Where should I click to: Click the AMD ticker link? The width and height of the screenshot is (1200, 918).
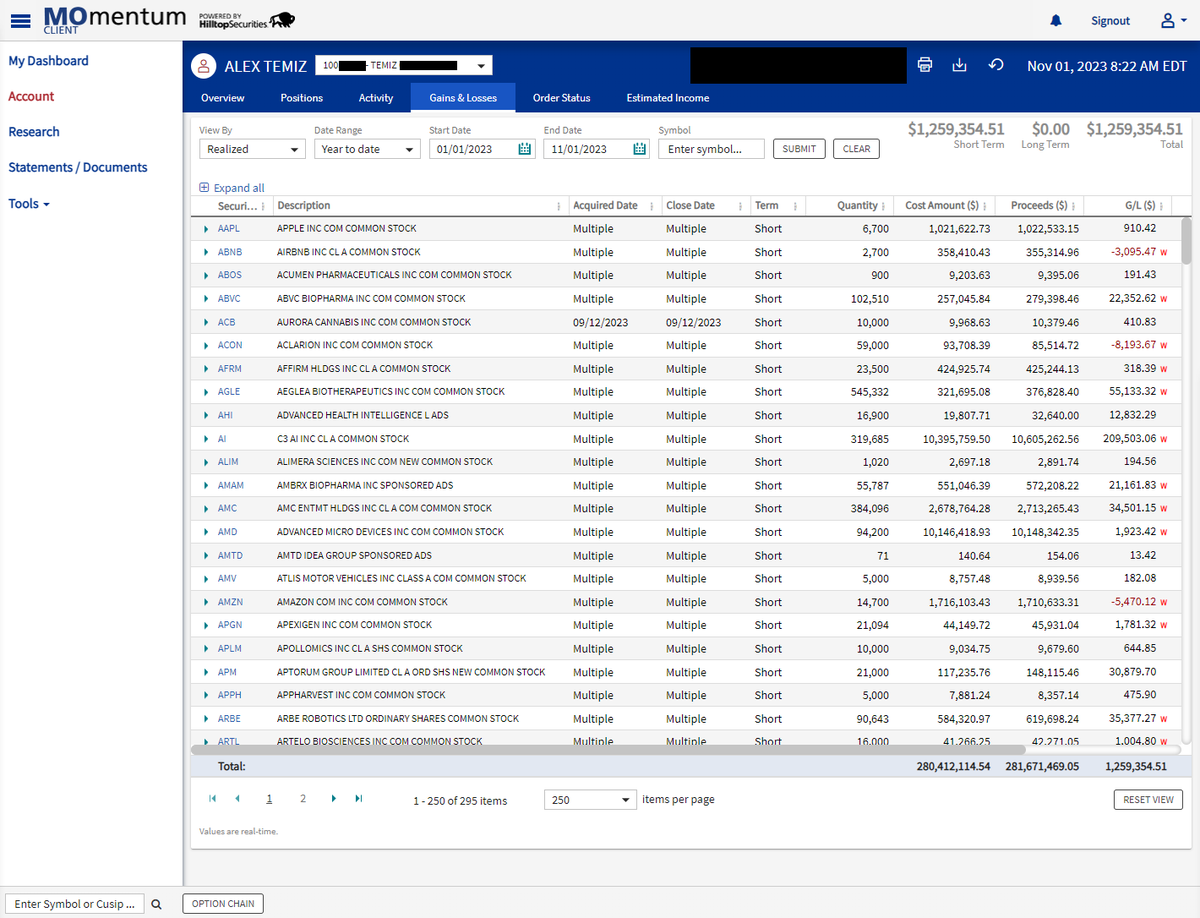click(x=228, y=532)
